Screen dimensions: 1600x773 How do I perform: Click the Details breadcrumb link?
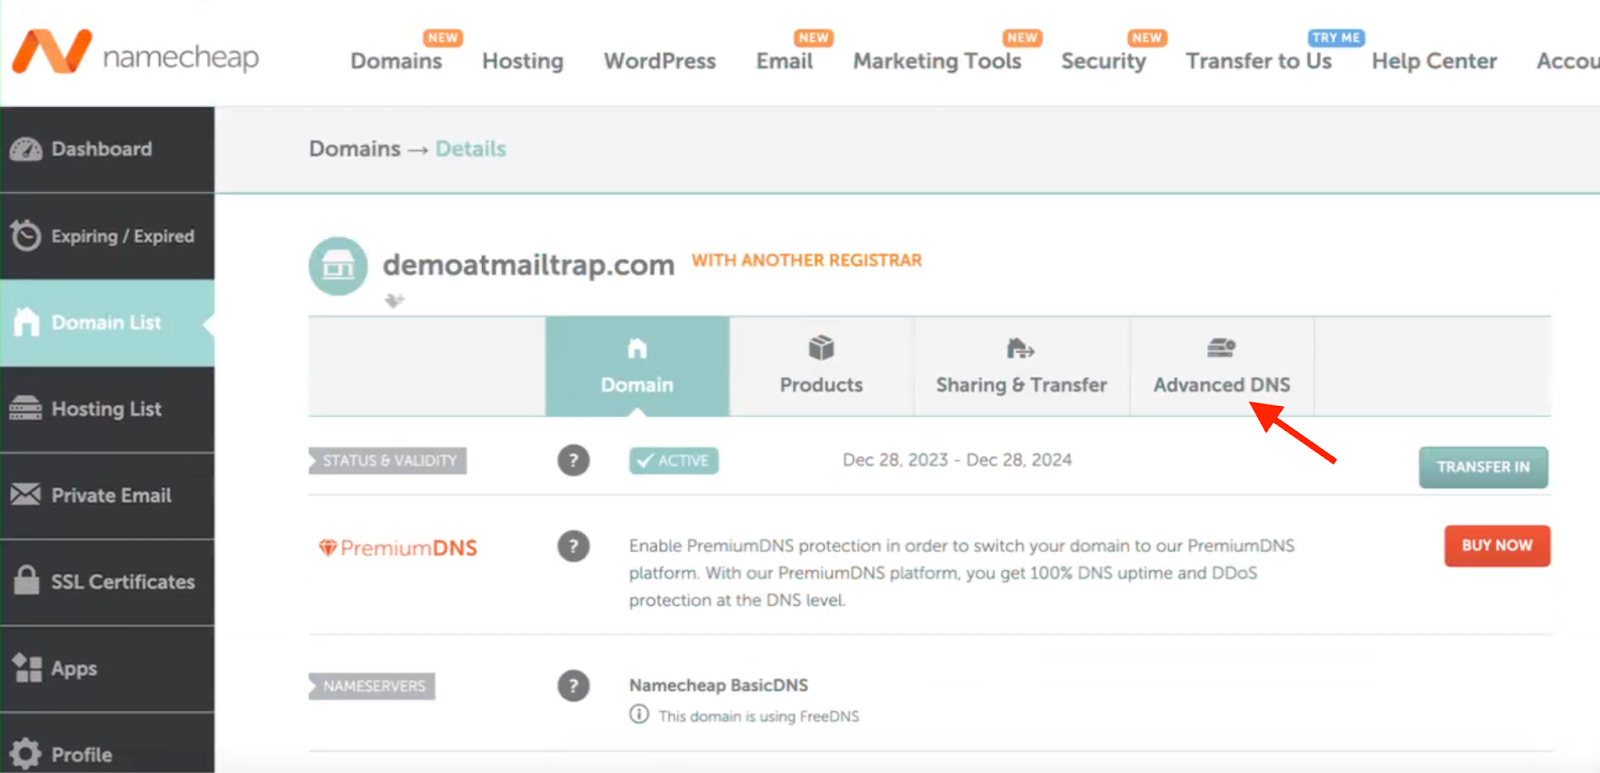(471, 149)
